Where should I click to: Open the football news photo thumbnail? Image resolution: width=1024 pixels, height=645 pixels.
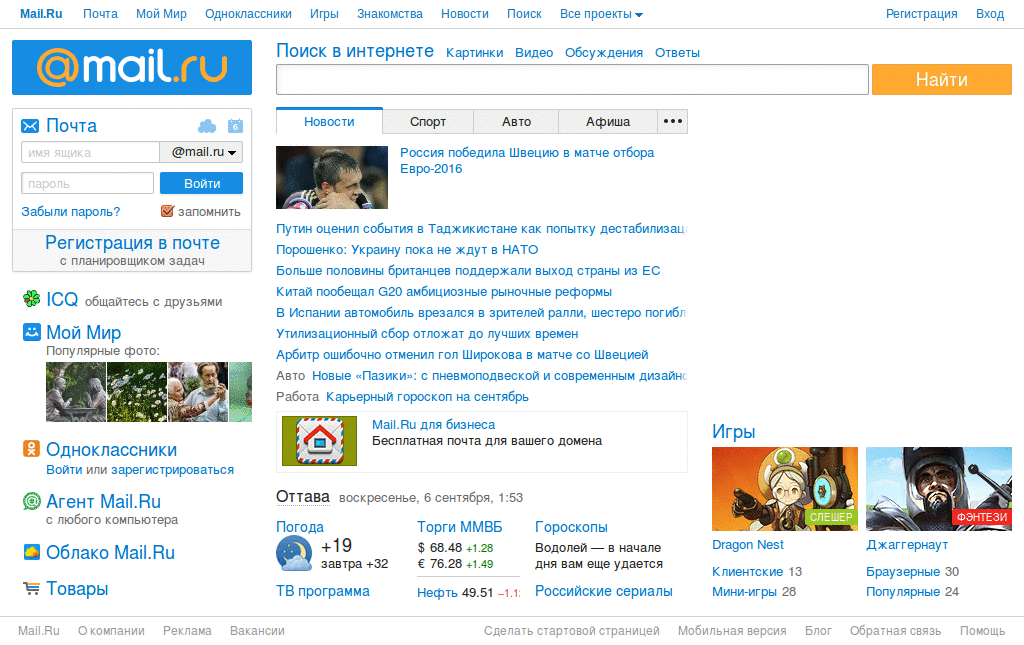[332, 178]
